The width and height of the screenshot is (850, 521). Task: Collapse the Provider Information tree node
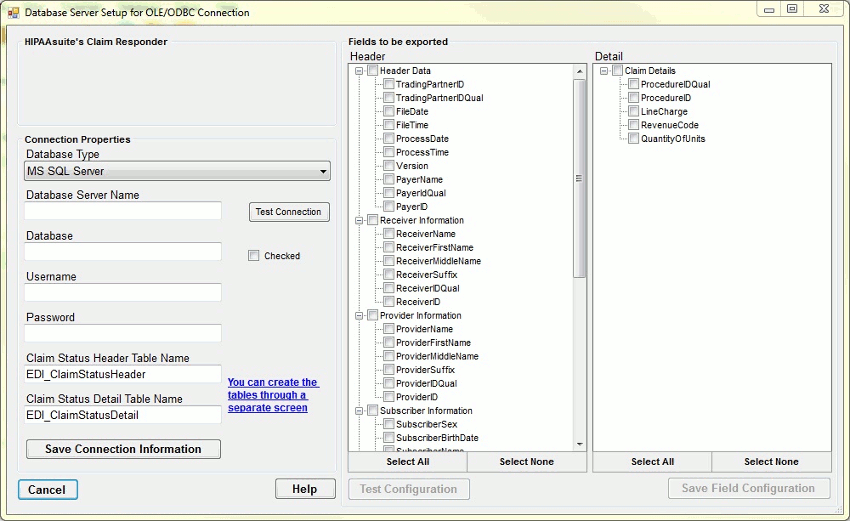point(357,316)
